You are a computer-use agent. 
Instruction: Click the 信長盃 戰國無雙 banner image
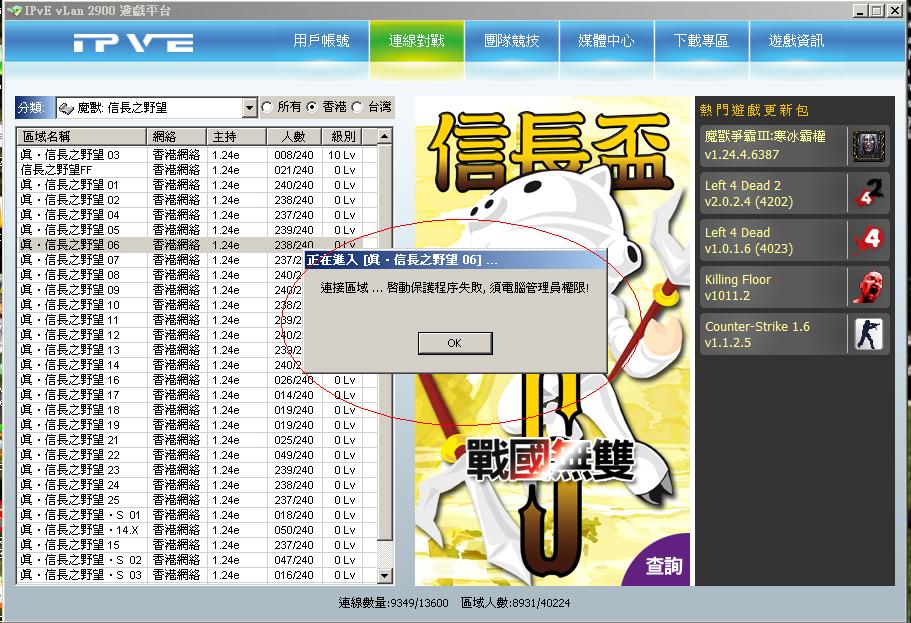click(552, 341)
